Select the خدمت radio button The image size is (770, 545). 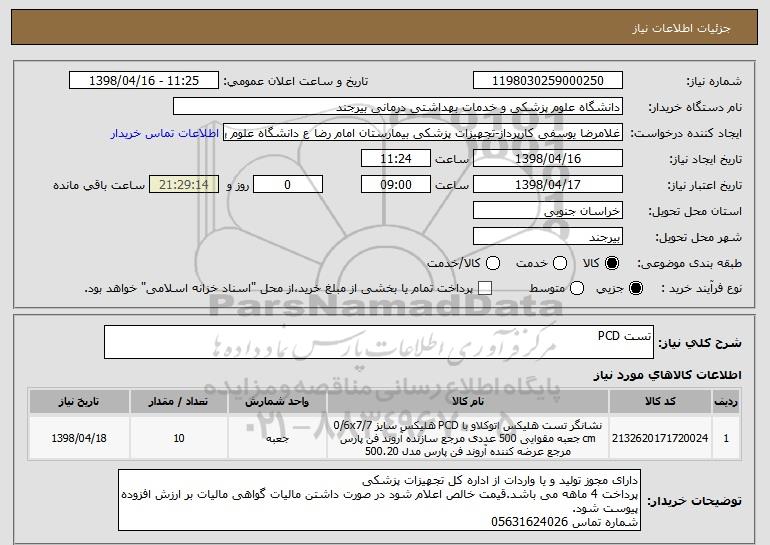click(x=560, y=264)
